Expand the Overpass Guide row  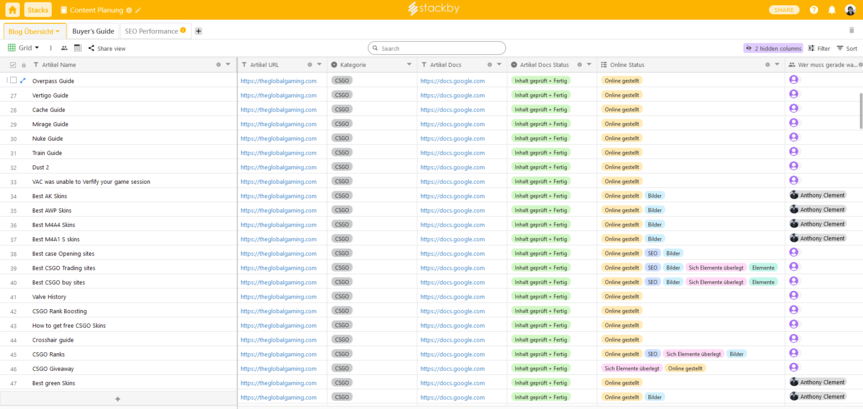click(23, 81)
